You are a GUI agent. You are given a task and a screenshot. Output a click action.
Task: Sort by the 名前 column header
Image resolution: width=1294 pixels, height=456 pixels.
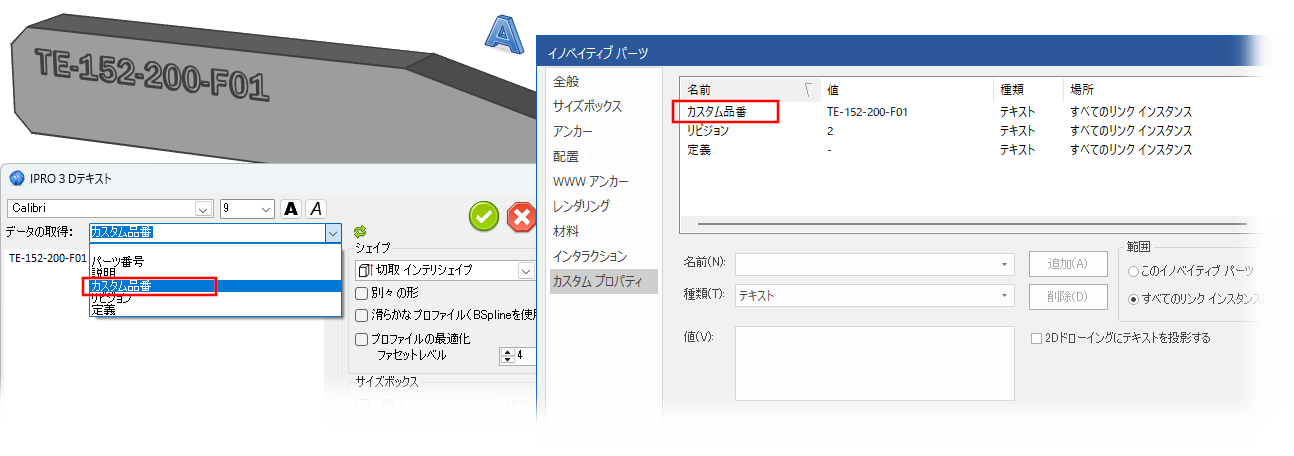750,90
